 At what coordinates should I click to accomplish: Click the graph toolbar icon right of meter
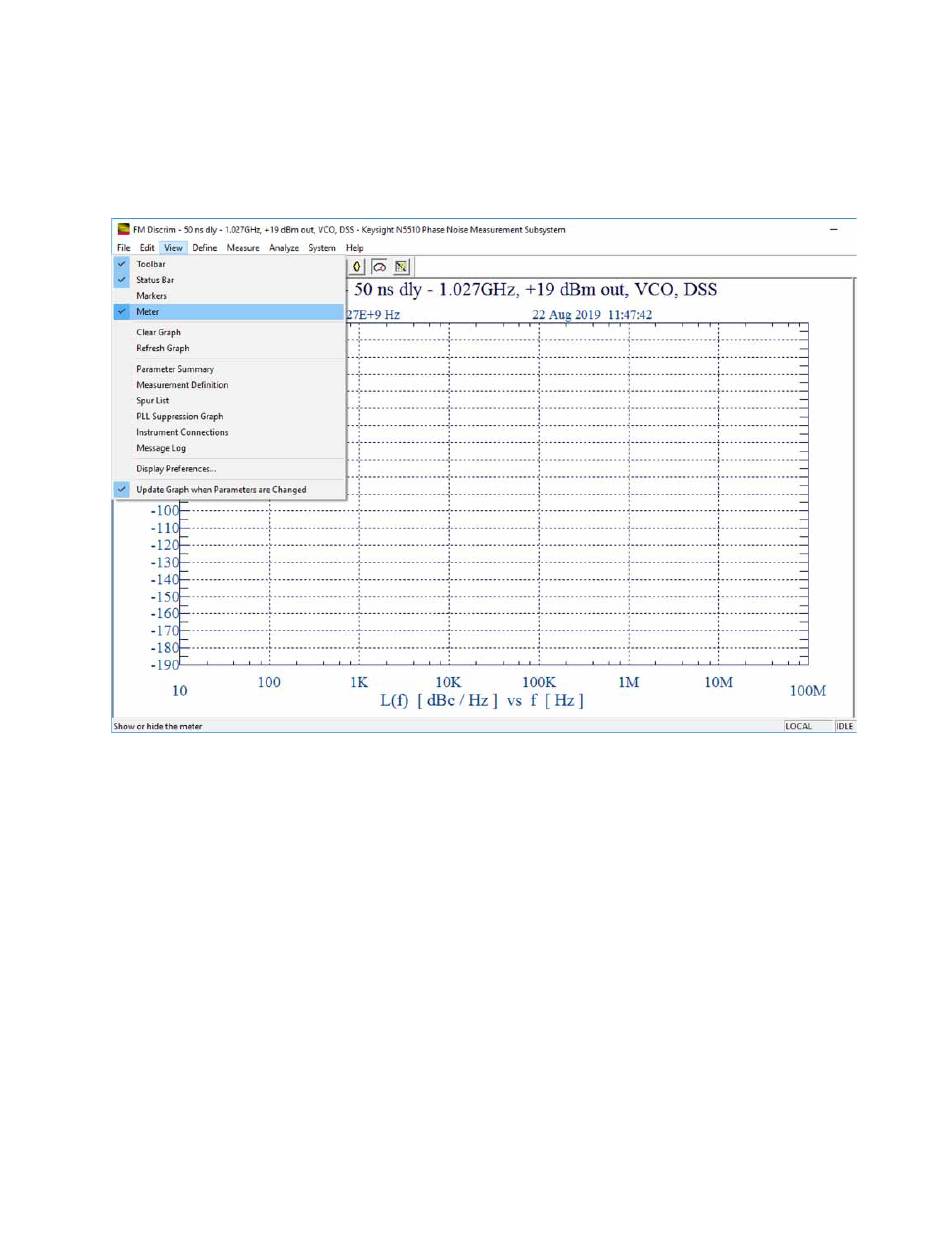tap(401, 267)
